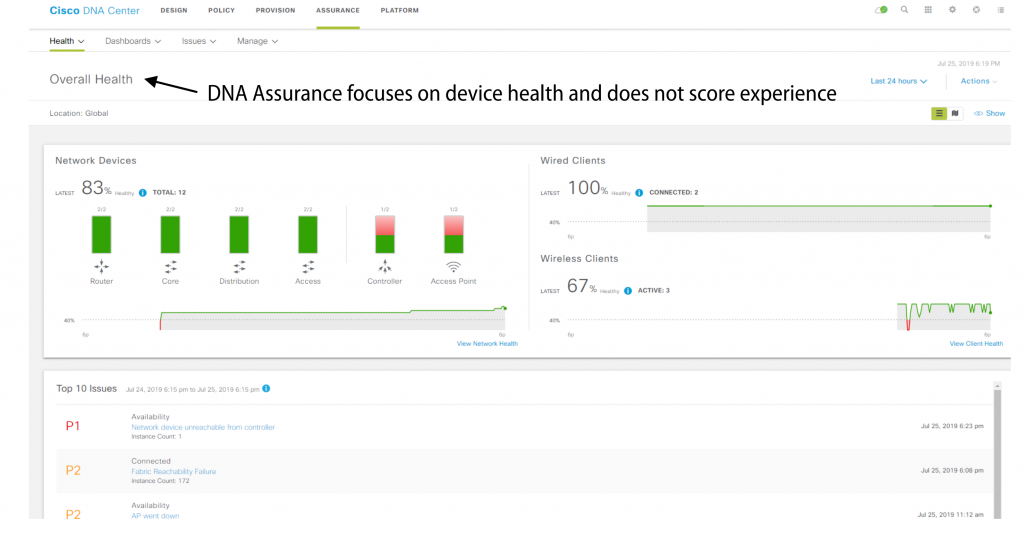
Task: Open View Network Health link
Action: [x=487, y=344]
